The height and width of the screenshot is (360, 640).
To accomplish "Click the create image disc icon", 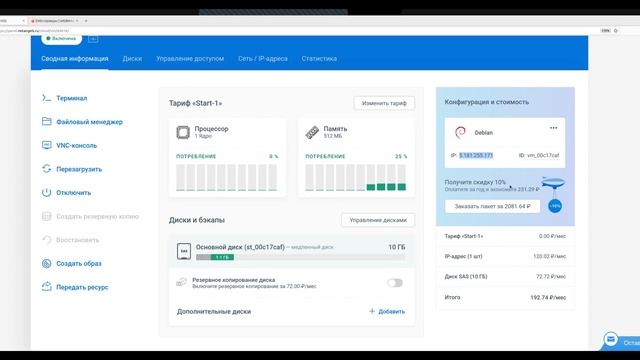I will point(47,264).
